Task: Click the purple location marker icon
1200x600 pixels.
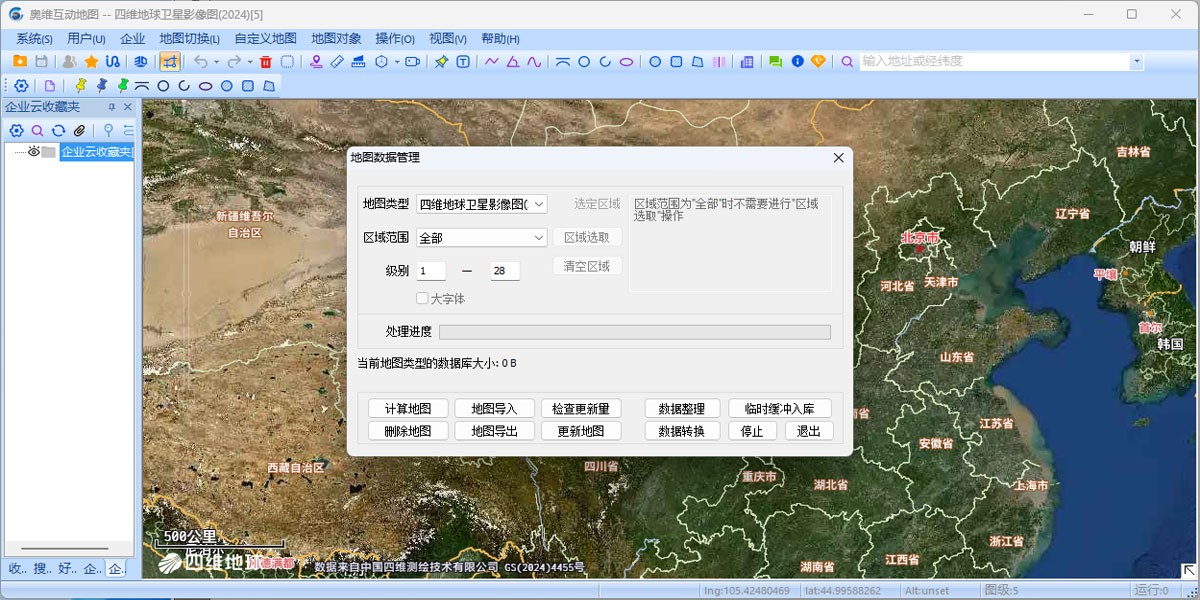Action: tap(316, 62)
